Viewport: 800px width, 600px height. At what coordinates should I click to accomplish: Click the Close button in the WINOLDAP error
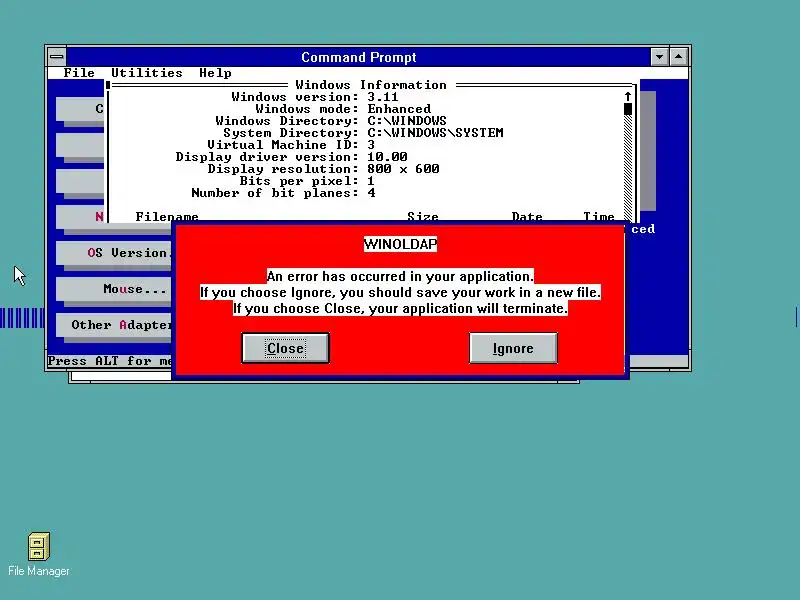coord(285,348)
